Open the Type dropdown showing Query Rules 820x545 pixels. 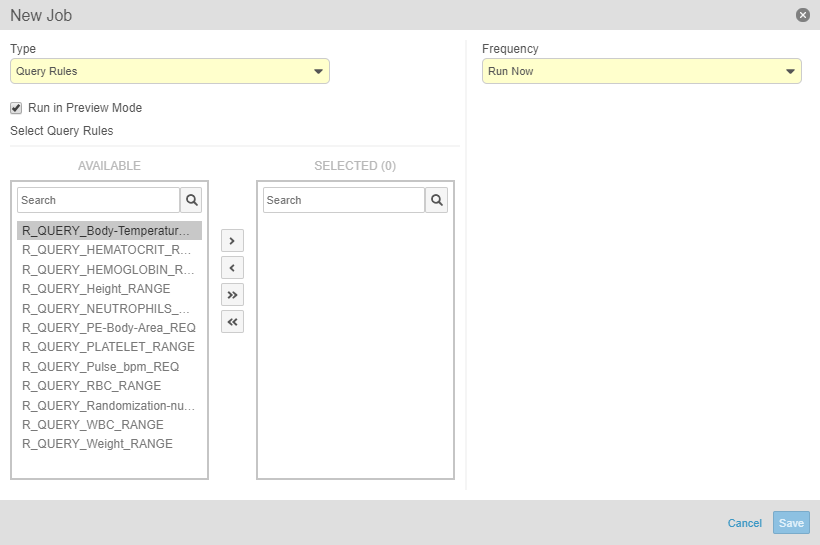pos(170,71)
